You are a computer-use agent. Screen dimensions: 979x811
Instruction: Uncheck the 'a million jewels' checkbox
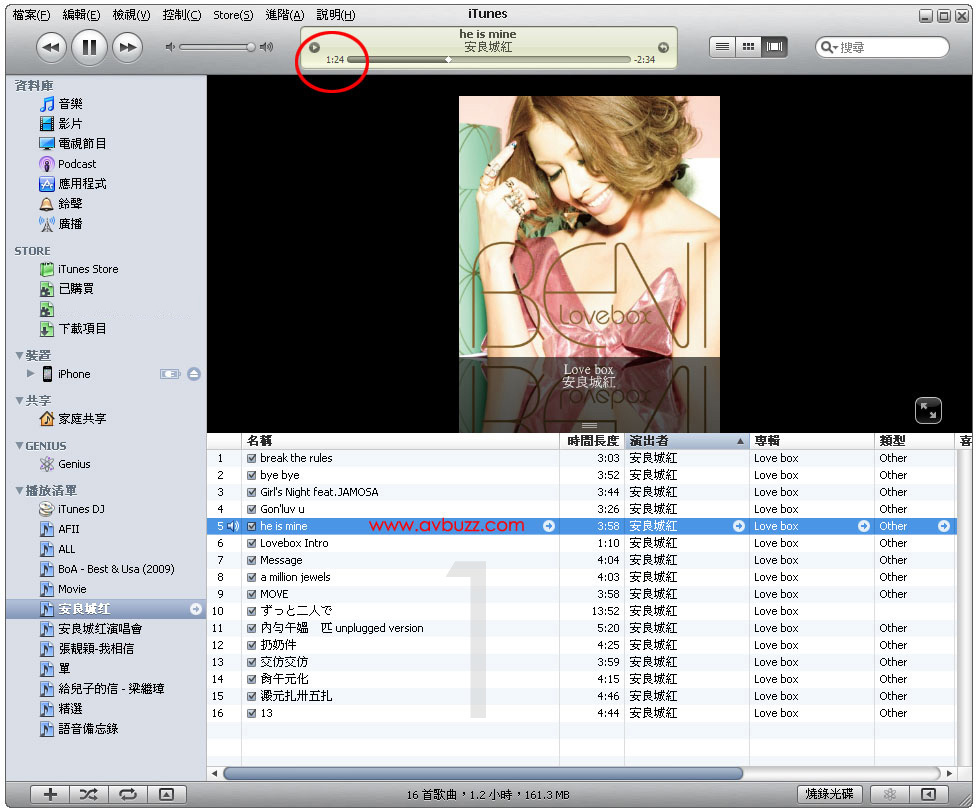(252, 578)
